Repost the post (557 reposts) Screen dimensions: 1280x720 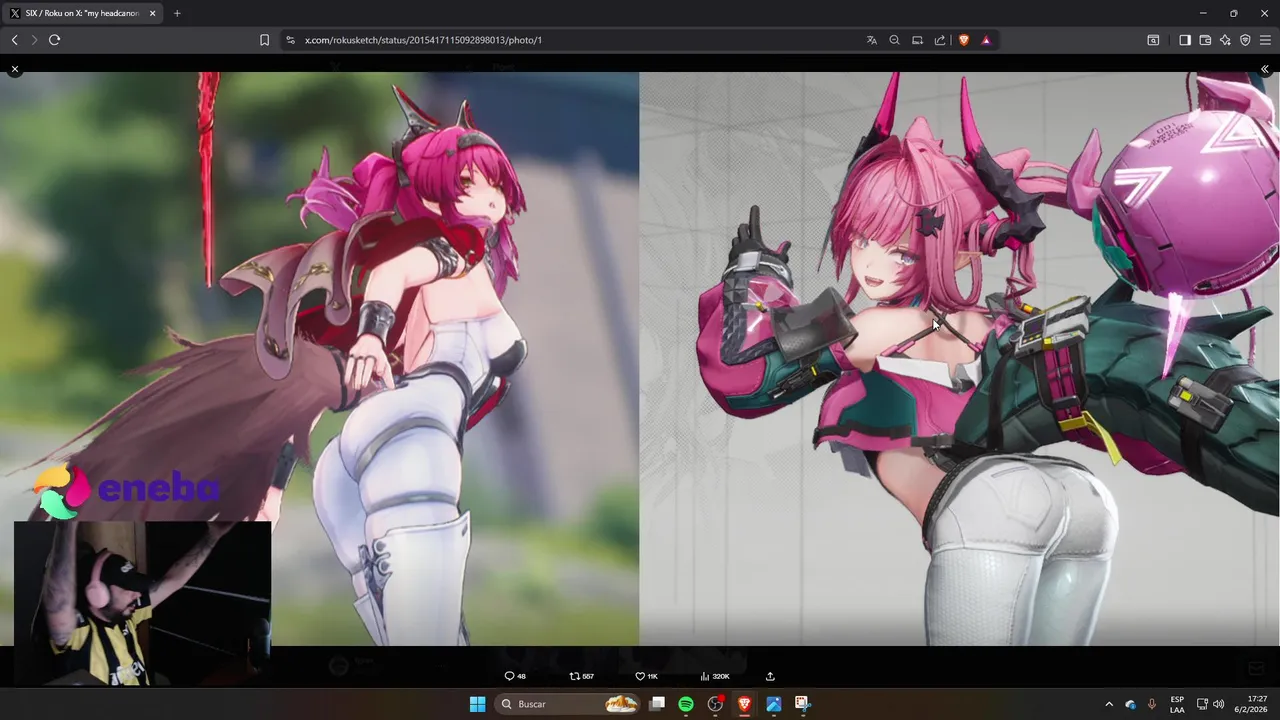point(581,676)
